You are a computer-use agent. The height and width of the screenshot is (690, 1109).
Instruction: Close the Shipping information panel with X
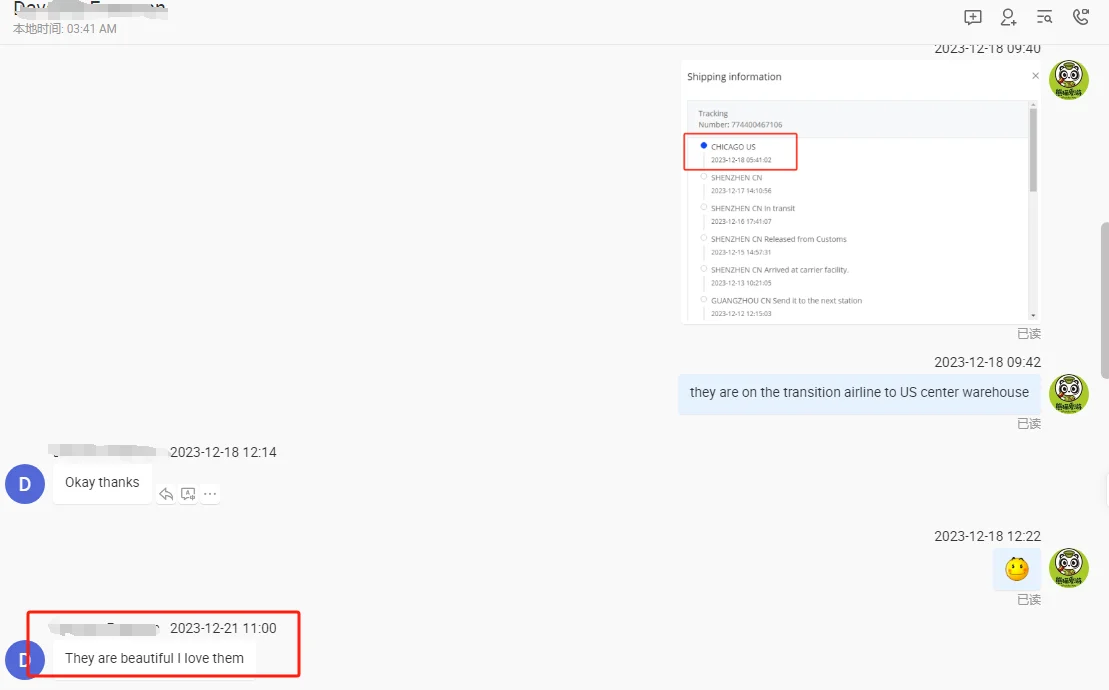point(1035,76)
